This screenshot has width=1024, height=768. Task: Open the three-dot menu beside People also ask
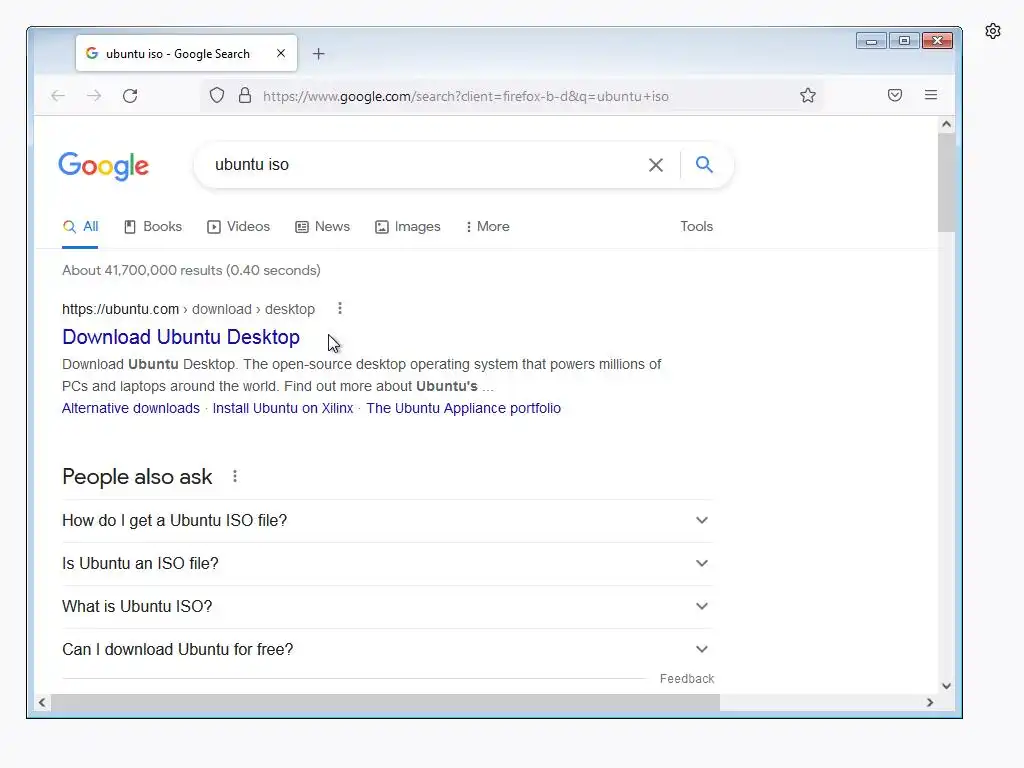tap(235, 477)
